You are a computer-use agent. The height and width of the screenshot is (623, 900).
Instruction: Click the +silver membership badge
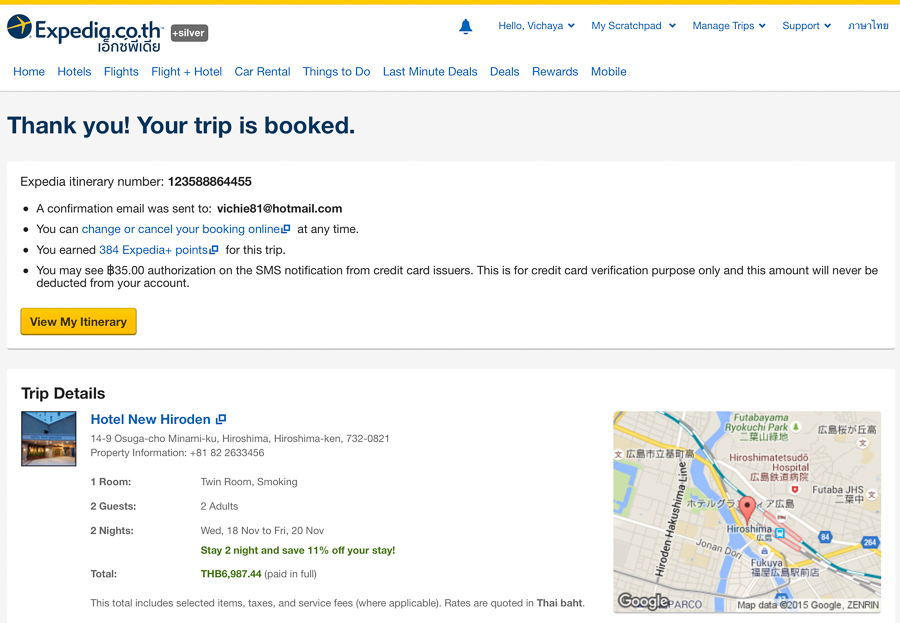(x=189, y=33)
